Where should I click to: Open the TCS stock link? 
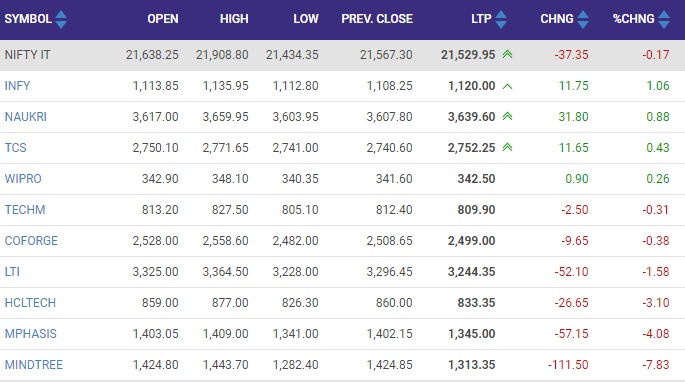[x=16, y=148]
